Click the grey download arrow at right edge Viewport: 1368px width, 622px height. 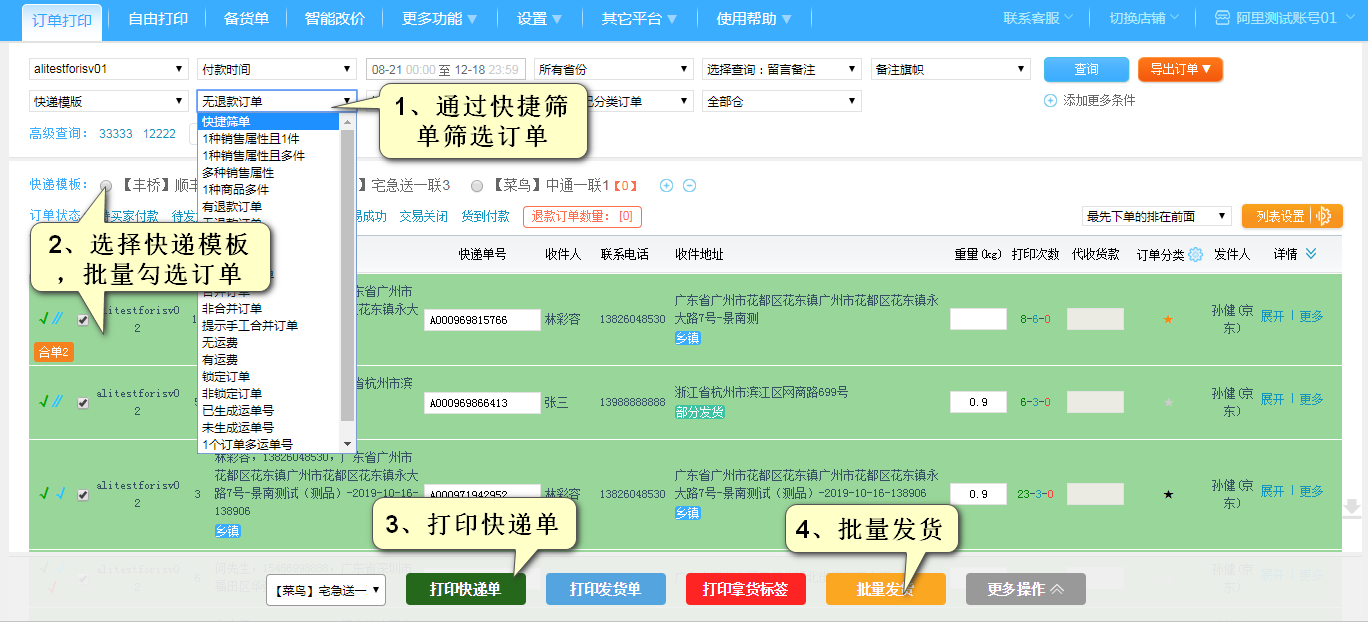[x=1351, y=508]
